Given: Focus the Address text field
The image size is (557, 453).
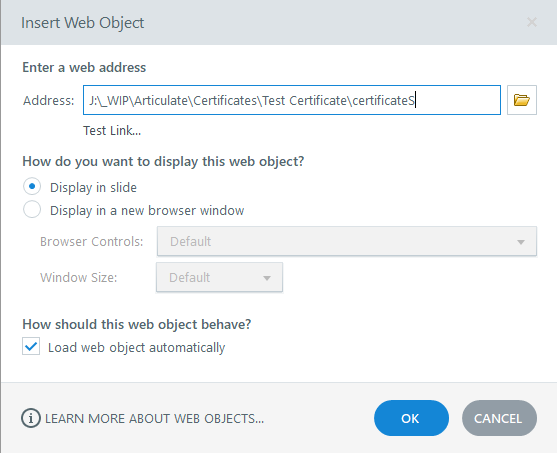Looking at the screenshot, I should (x=292, y=100).
